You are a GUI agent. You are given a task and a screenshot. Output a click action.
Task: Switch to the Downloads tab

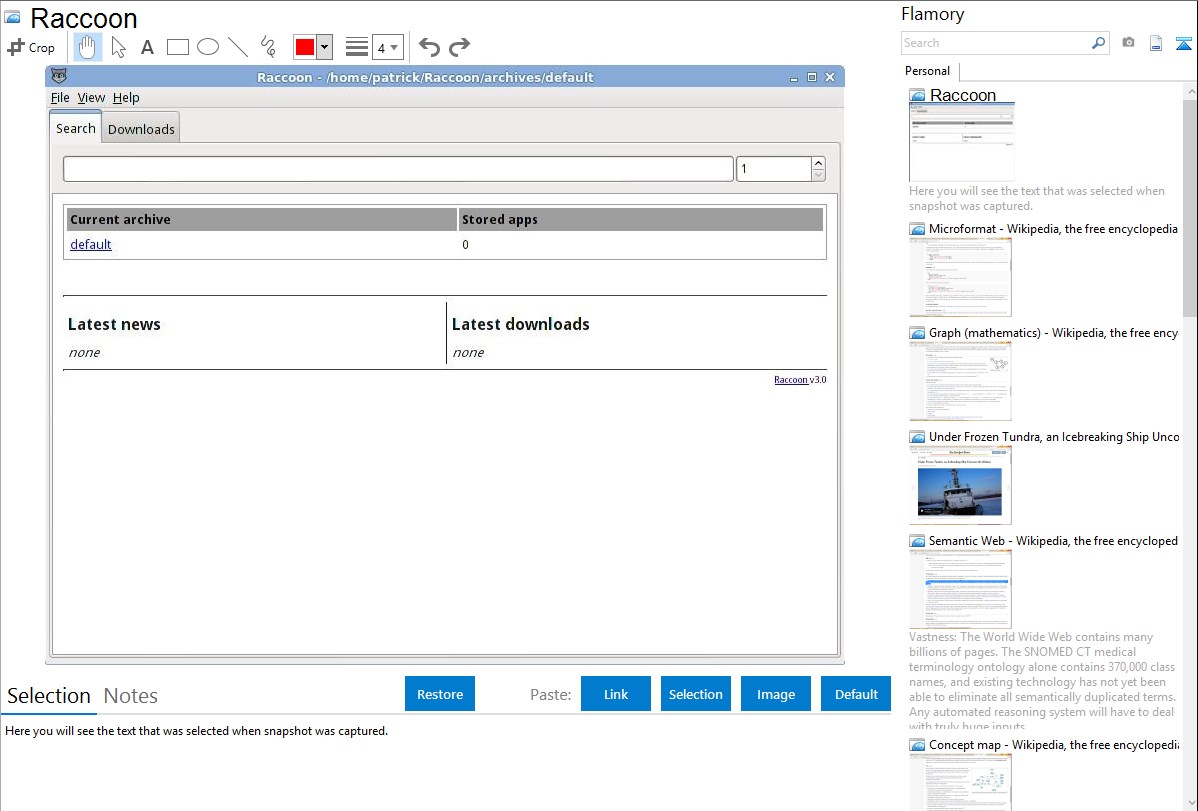(141, 129)
